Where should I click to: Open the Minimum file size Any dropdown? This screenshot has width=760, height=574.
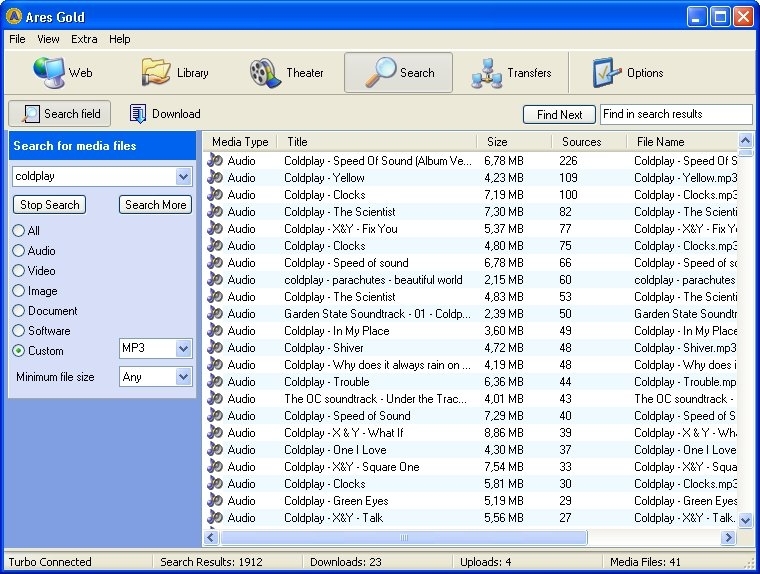[183, 377]
